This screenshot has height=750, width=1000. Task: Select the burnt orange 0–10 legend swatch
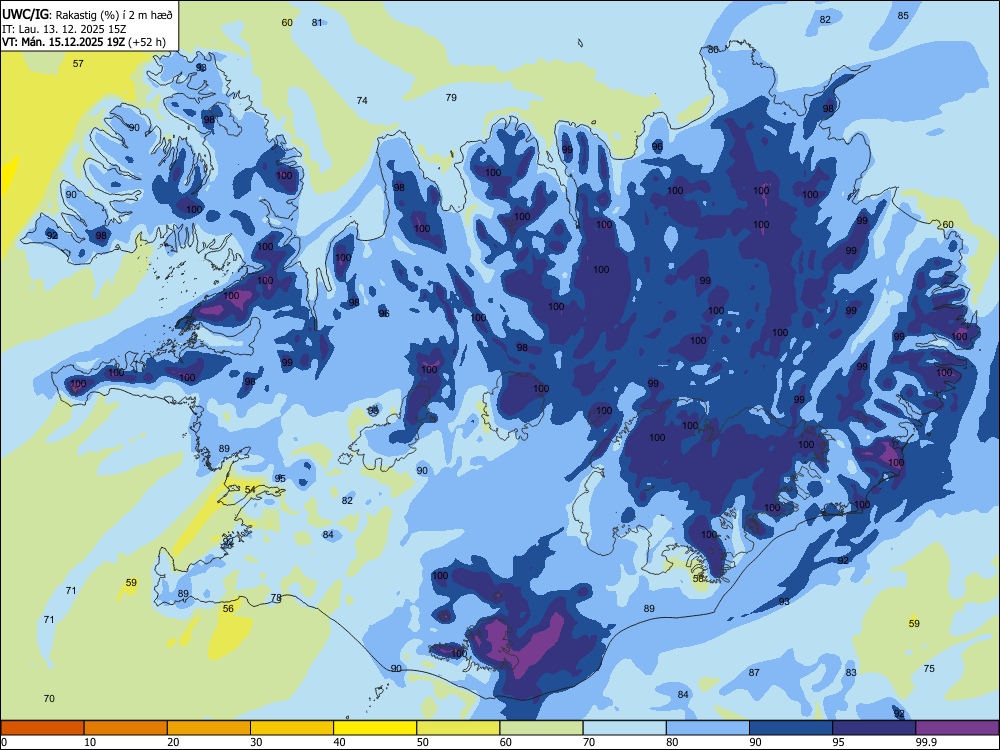pos(42,728)
